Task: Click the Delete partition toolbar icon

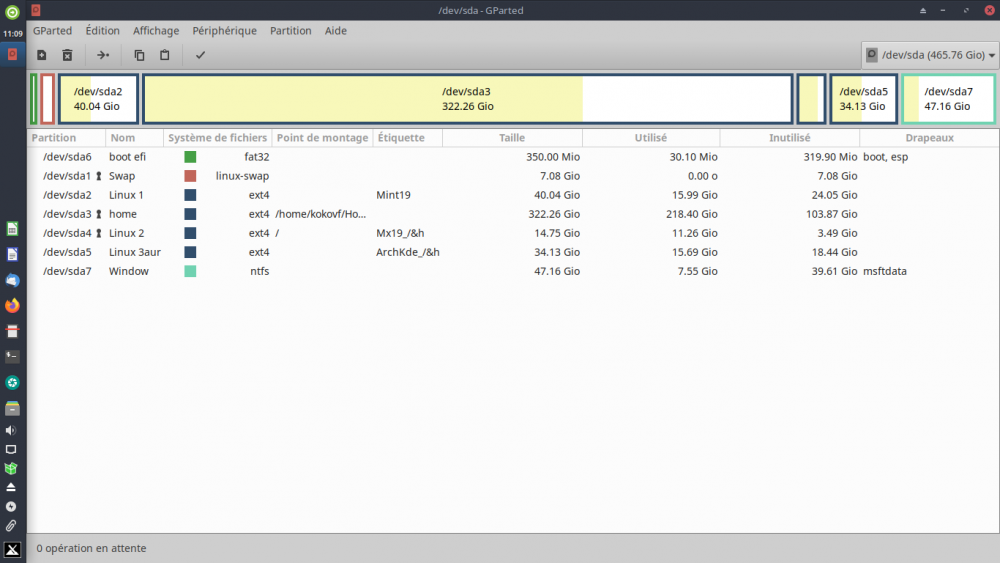Action: click(67, 55)
